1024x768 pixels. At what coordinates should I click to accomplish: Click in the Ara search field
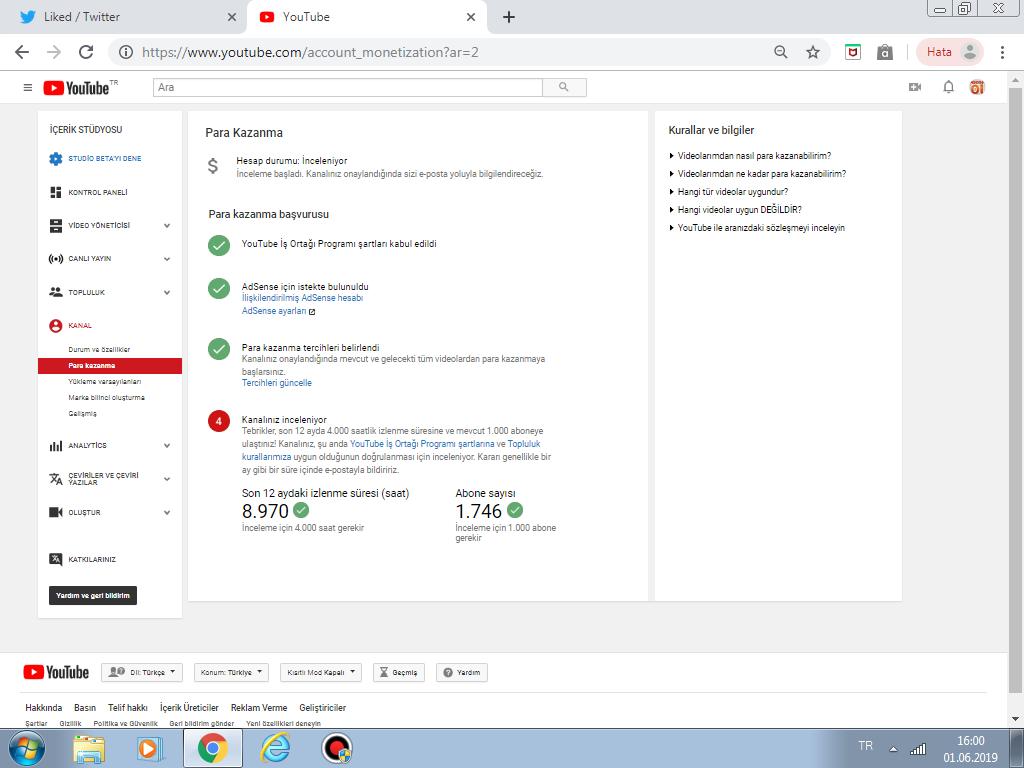(x=347, y=88)
